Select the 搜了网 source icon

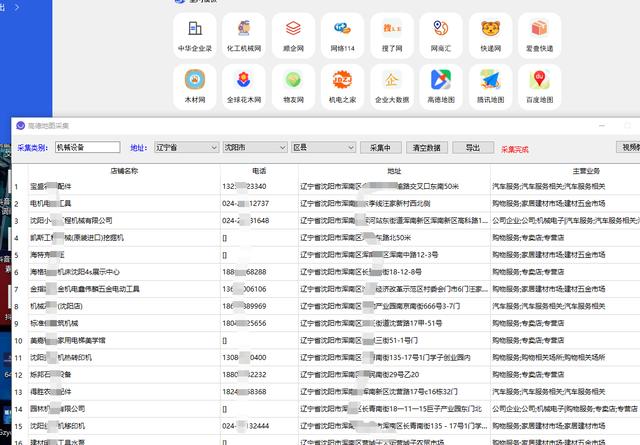[x=392, y=35]
